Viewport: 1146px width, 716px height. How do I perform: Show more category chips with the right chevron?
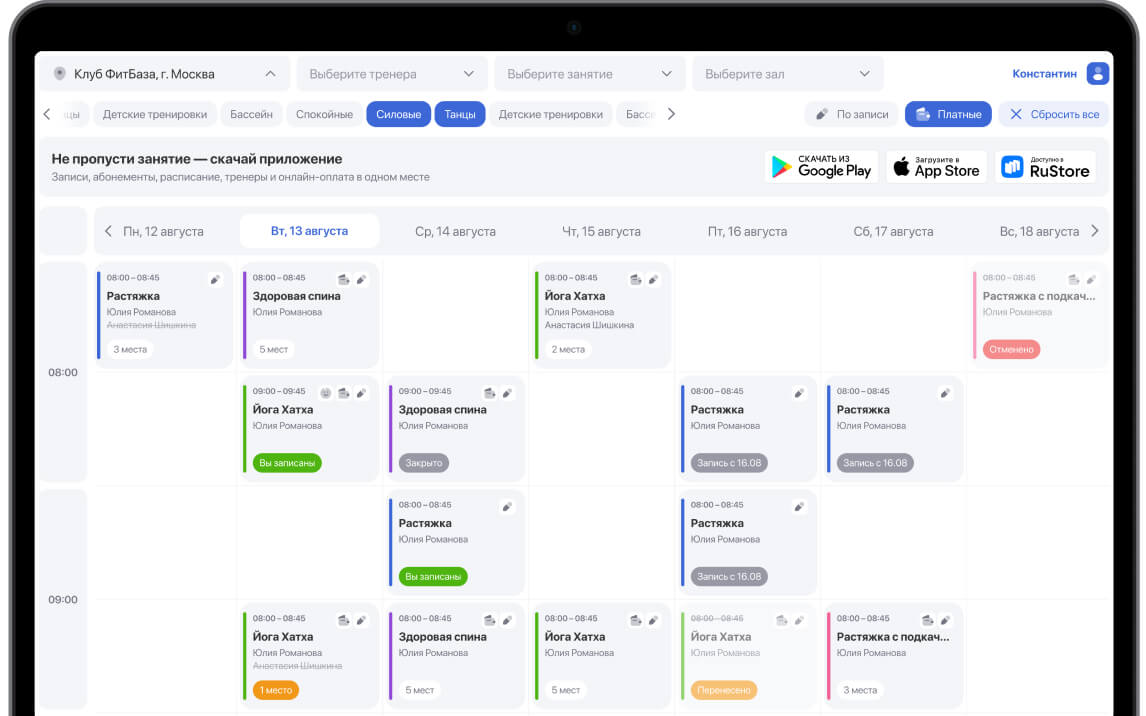(671, 114)
